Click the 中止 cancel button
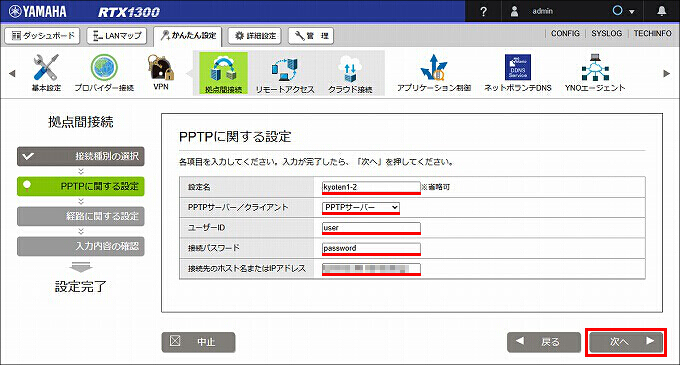Image resolution: width=680 pixels, height=365 pixels. coord(199,342)
